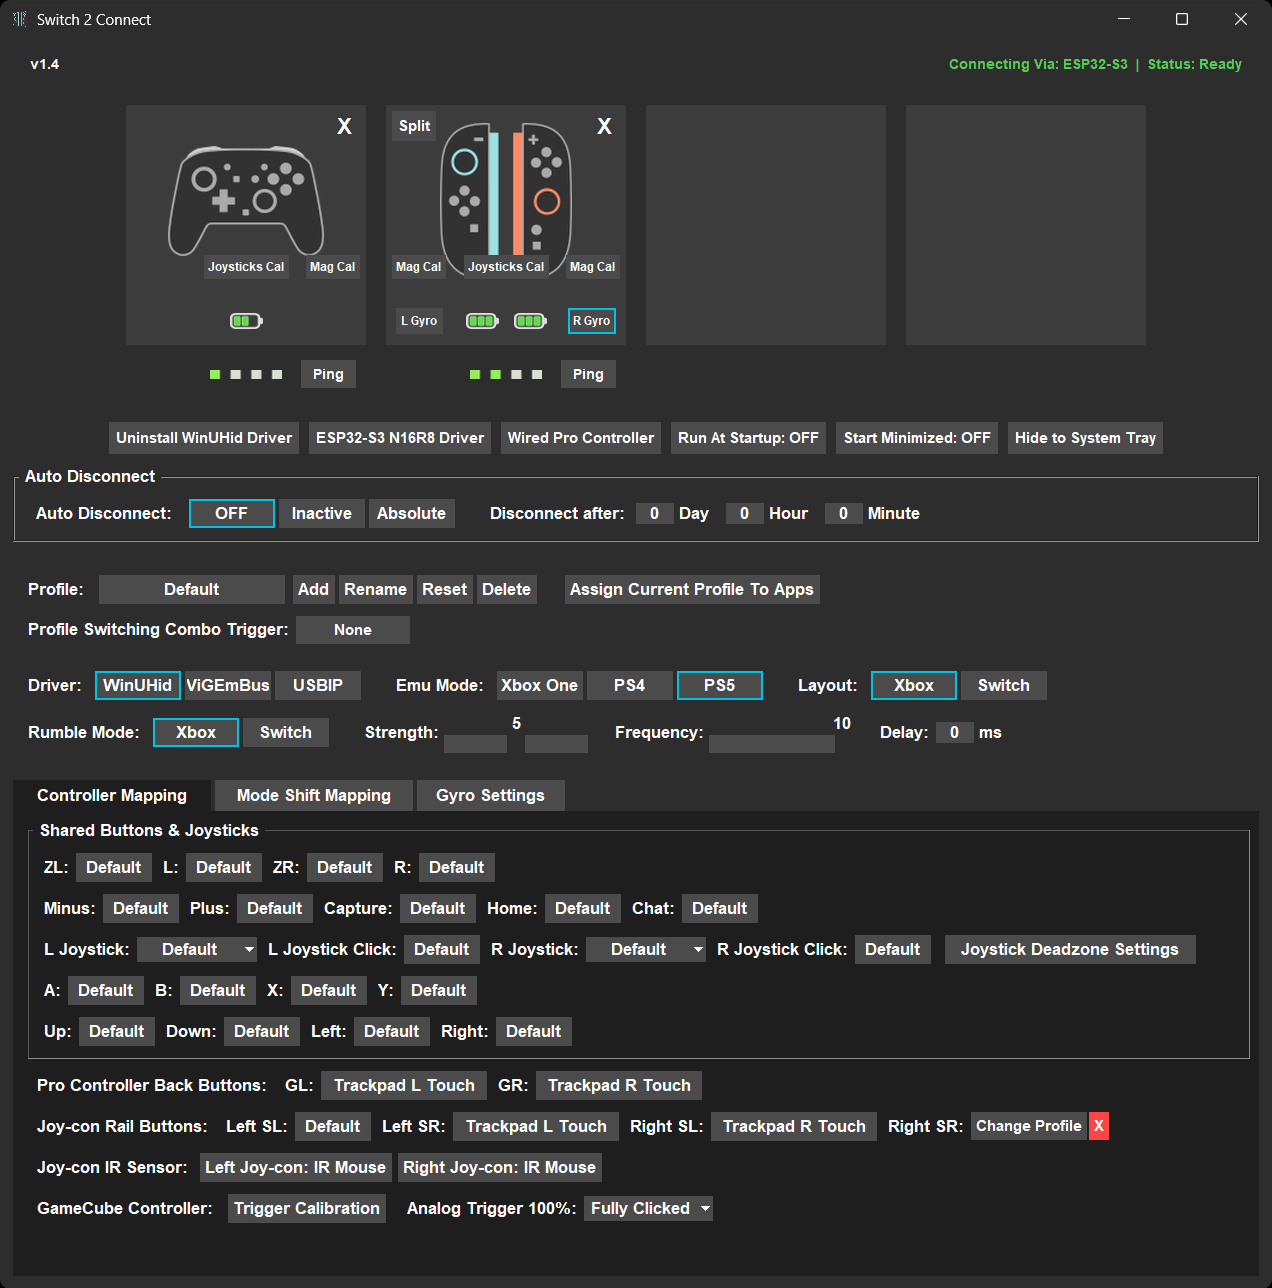Click the Pro Controller image
This screenshot has width=1272, height=1288.
[246, 200]
